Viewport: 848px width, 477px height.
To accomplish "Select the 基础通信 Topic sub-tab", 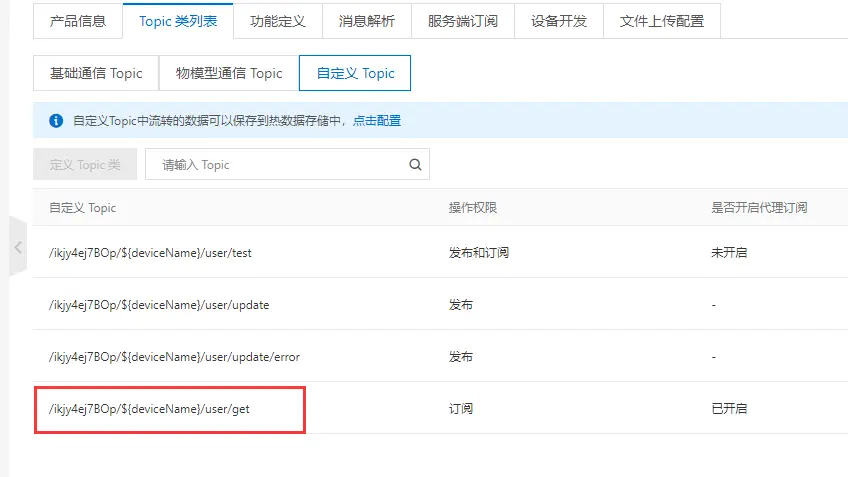I will (x=96, y=73).
